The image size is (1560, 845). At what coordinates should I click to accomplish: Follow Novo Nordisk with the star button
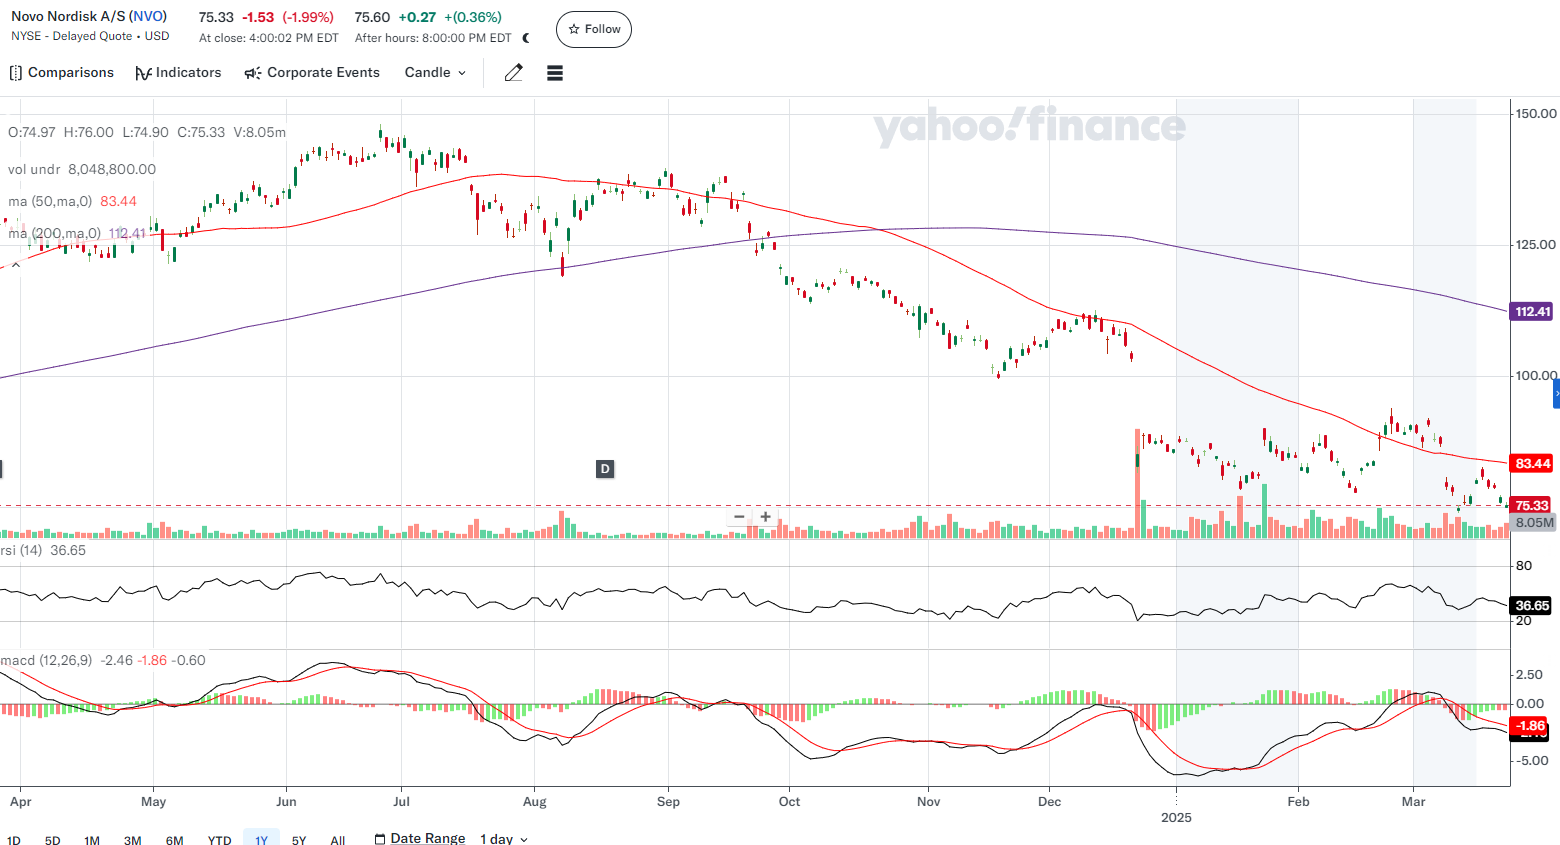(x=594, y=29)
